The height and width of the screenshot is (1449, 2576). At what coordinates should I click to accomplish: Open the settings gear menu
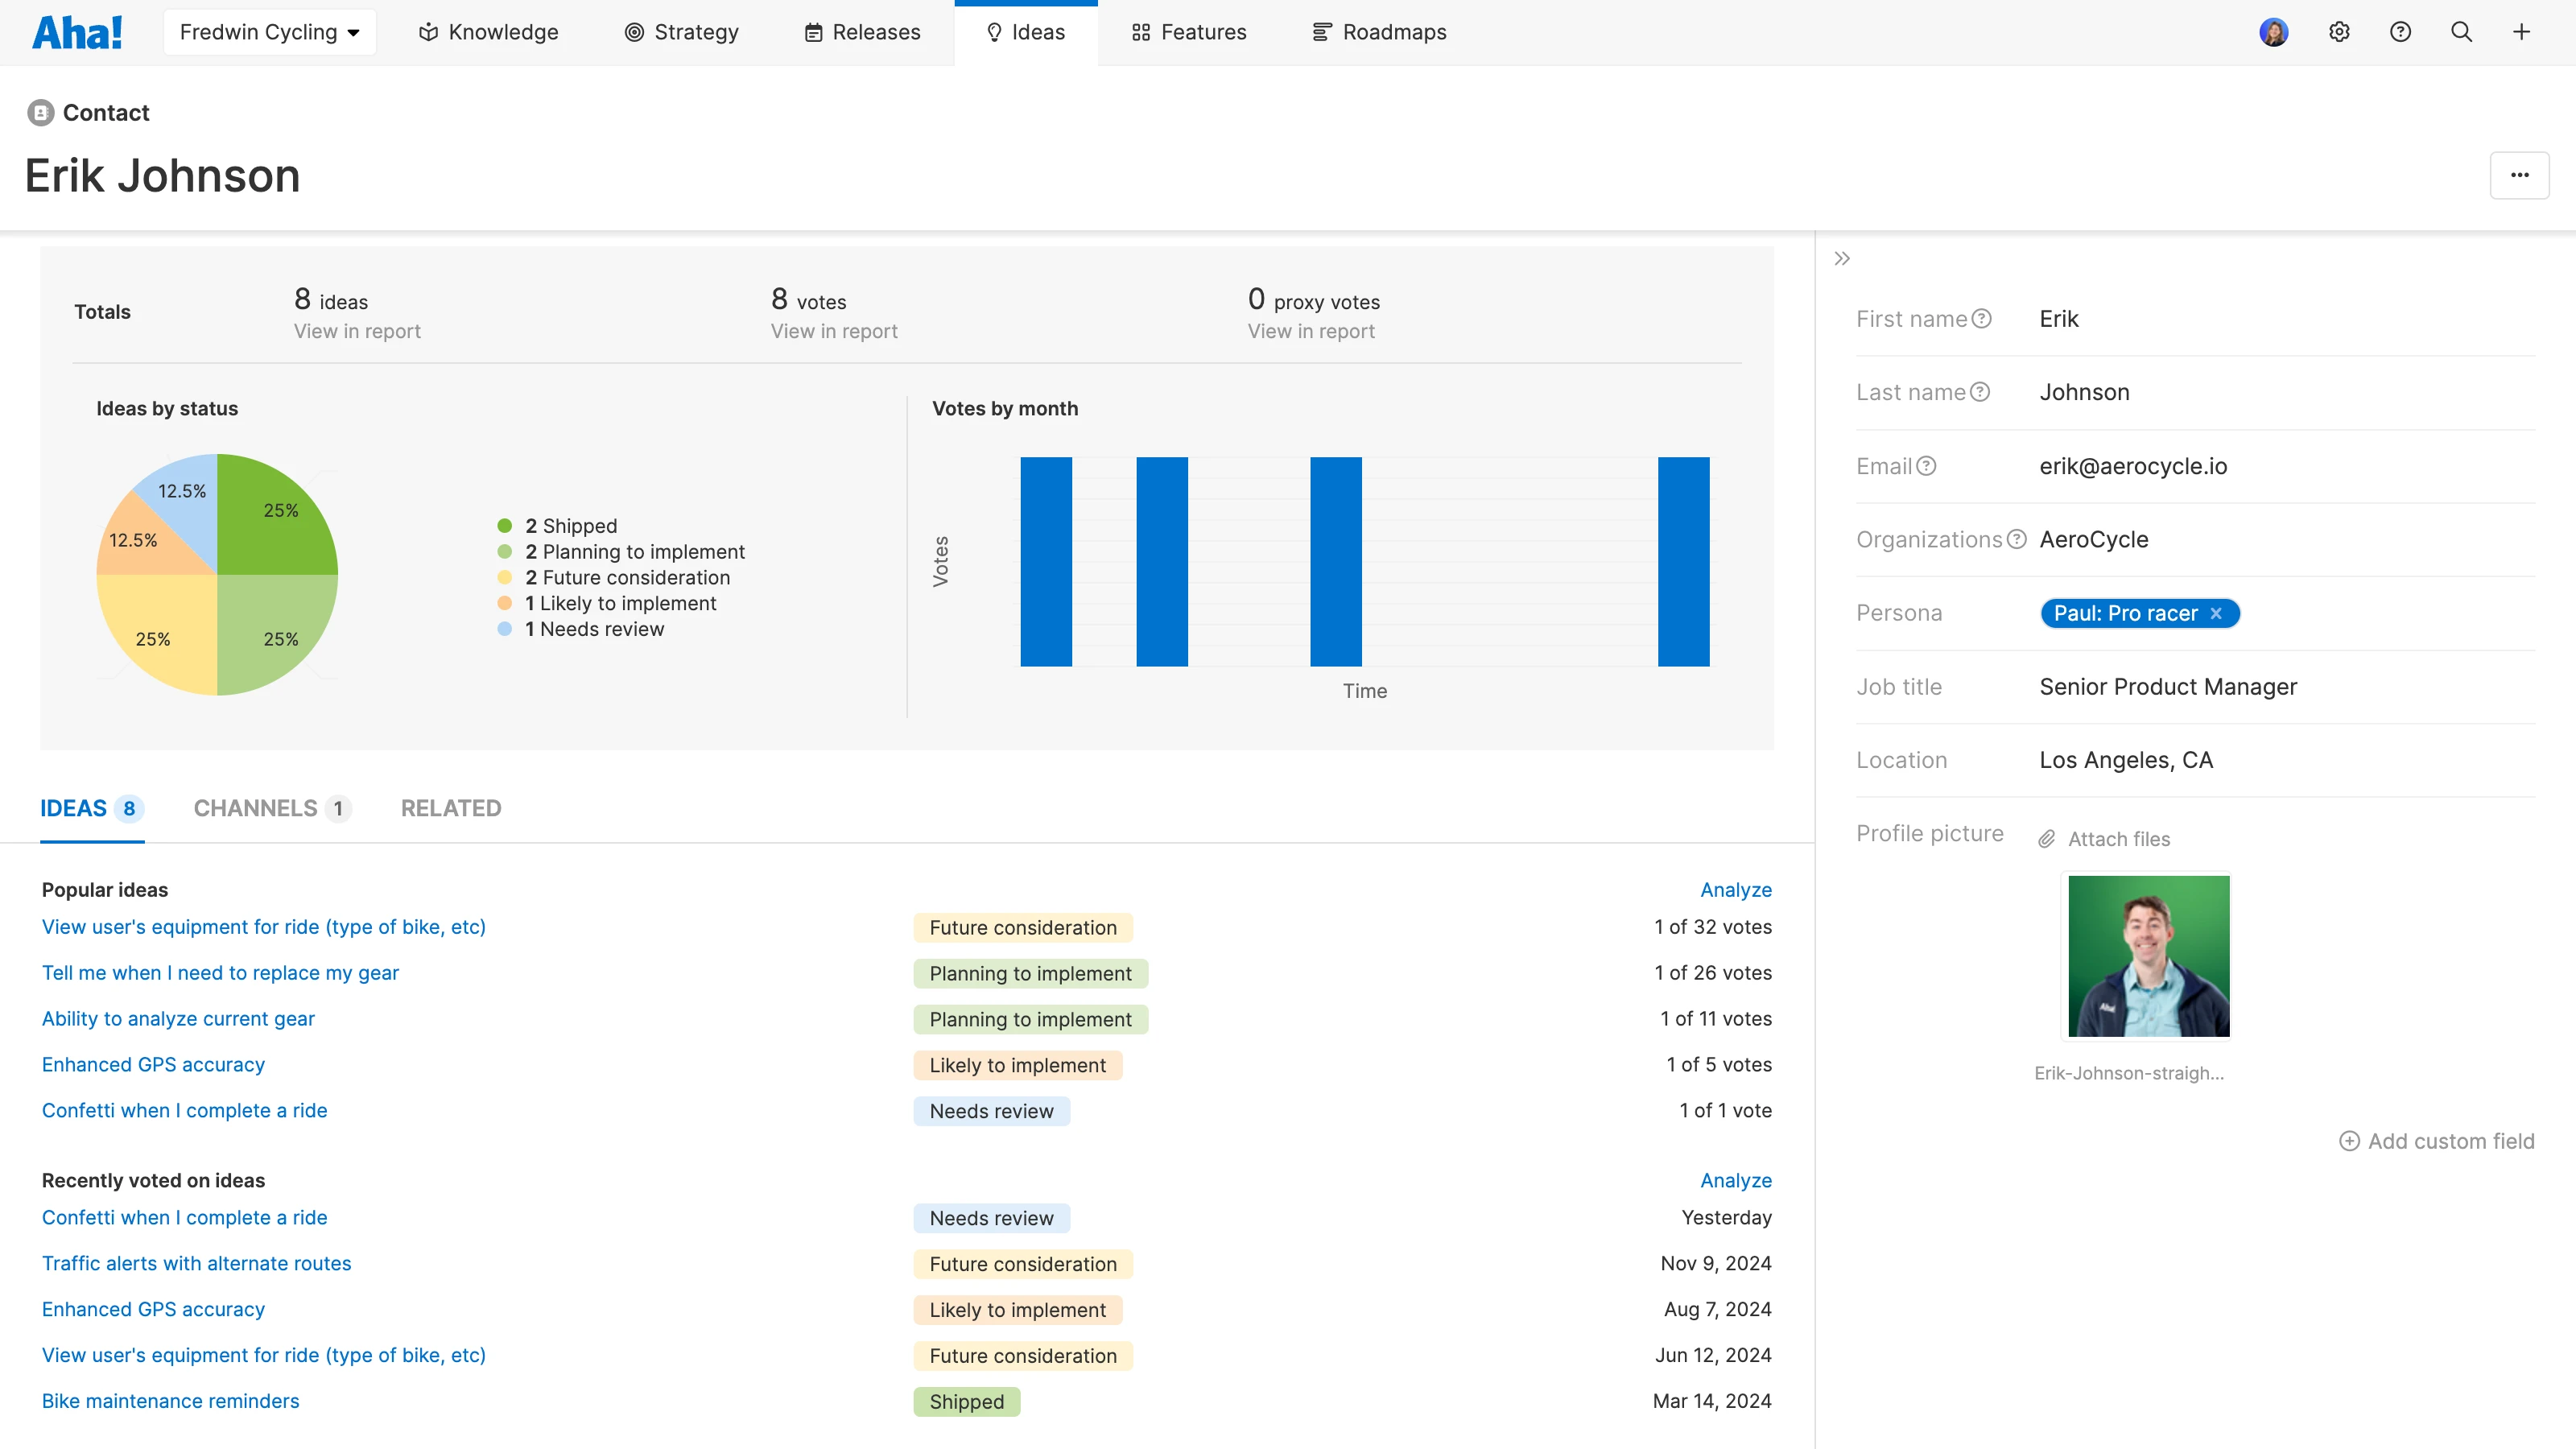coord(2340,31)
